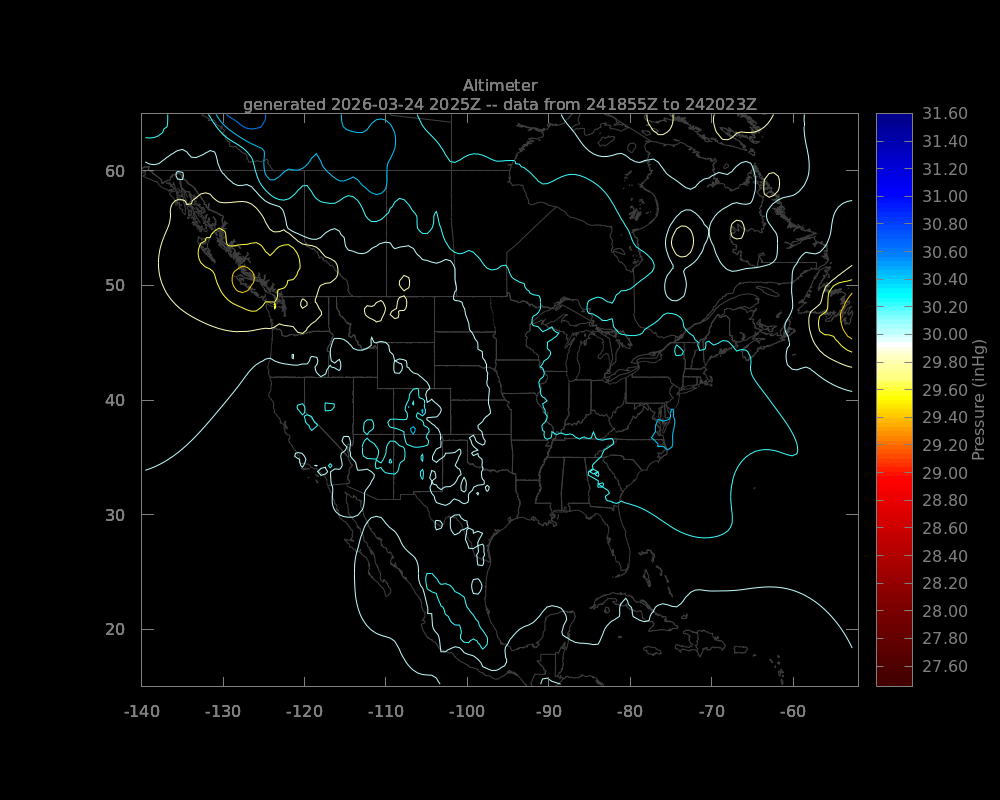Select the 30.00 midpoint on the colorbar
Image resolution: width=1000 pixels, height=800 pixels.
point(946,335)
